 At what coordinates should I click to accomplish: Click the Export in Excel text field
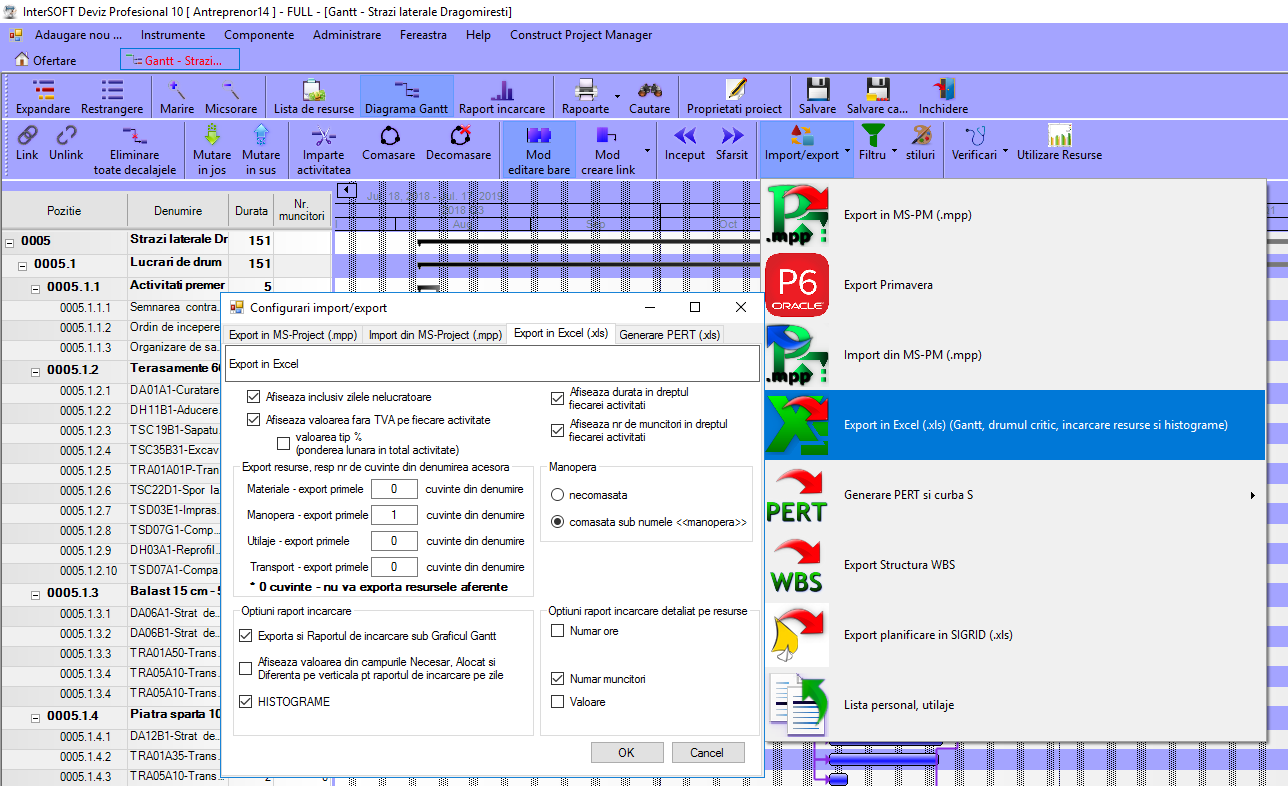(492, 364)
